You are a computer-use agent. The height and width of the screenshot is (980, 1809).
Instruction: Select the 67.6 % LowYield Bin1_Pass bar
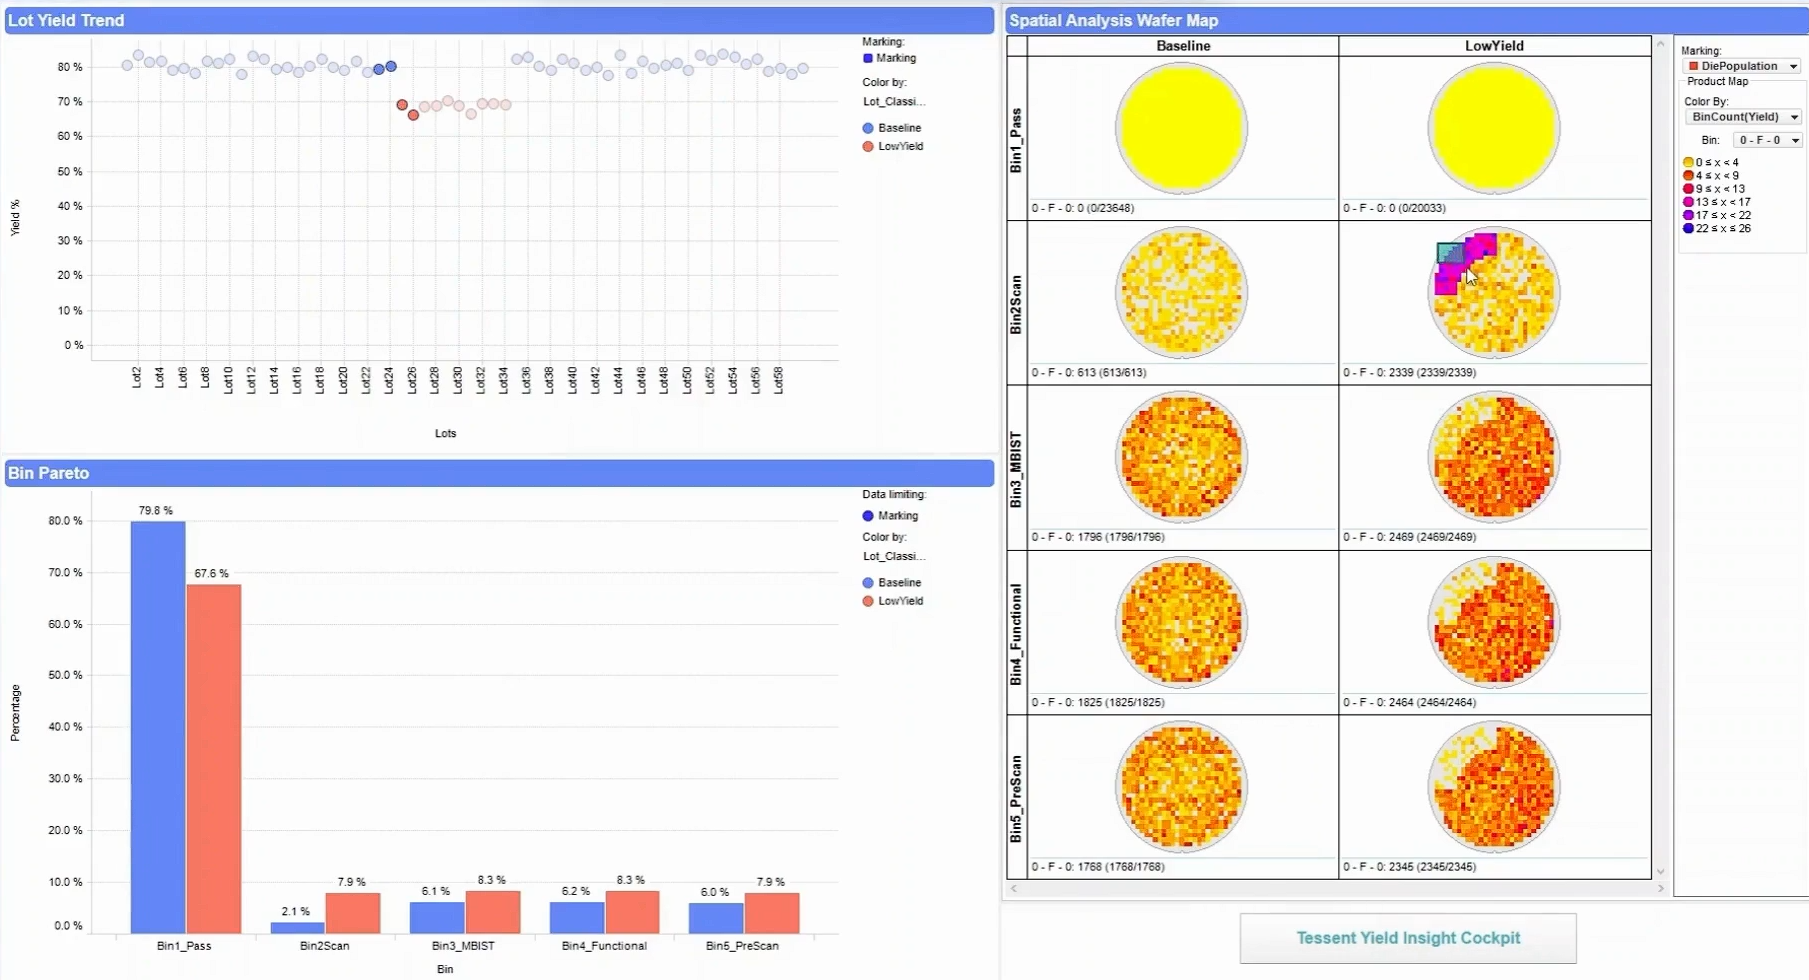(213, 759)
